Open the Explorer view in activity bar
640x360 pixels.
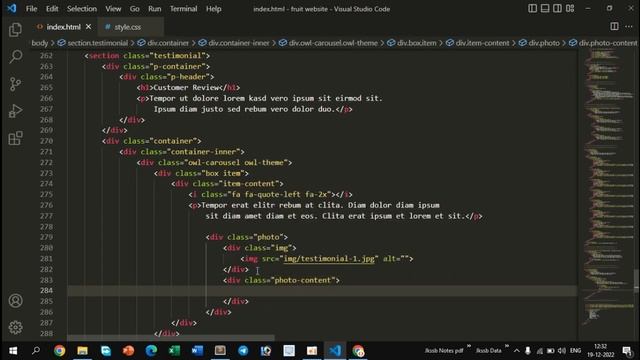coord(15,29)
